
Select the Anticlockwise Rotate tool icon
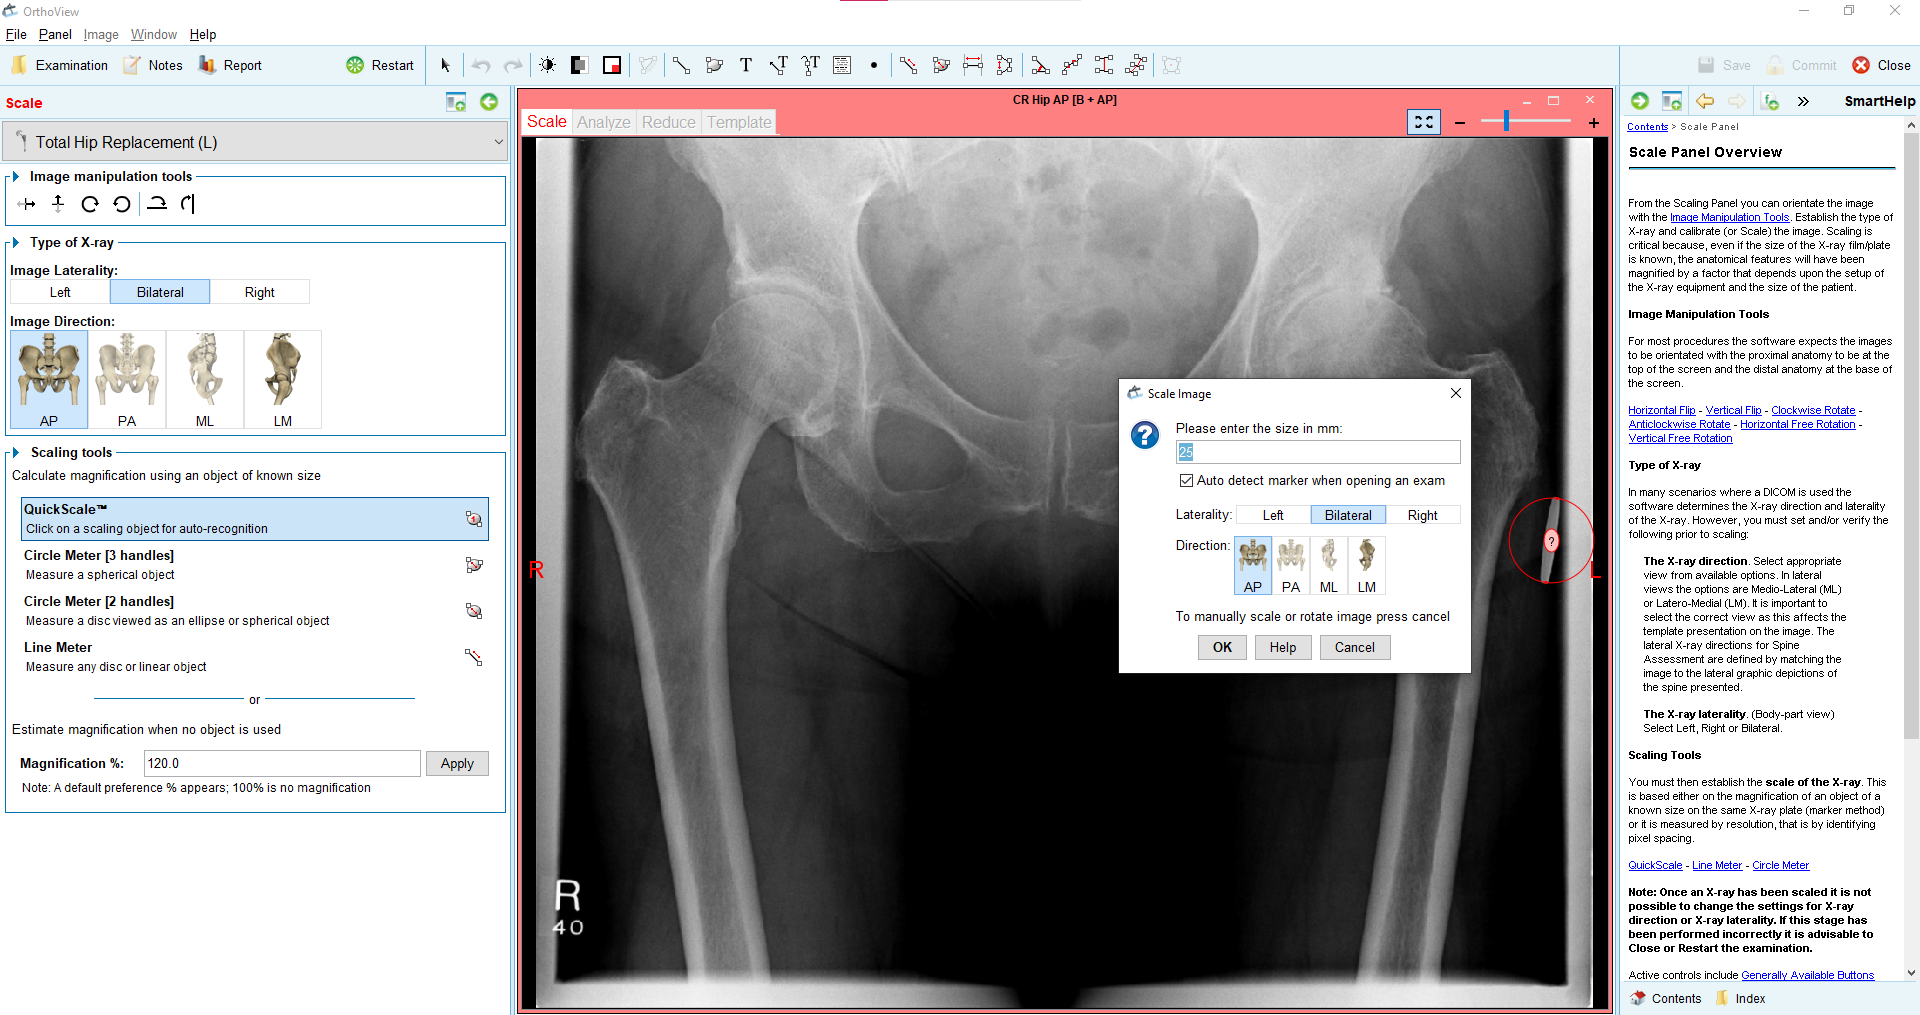(x=122, y=204)
